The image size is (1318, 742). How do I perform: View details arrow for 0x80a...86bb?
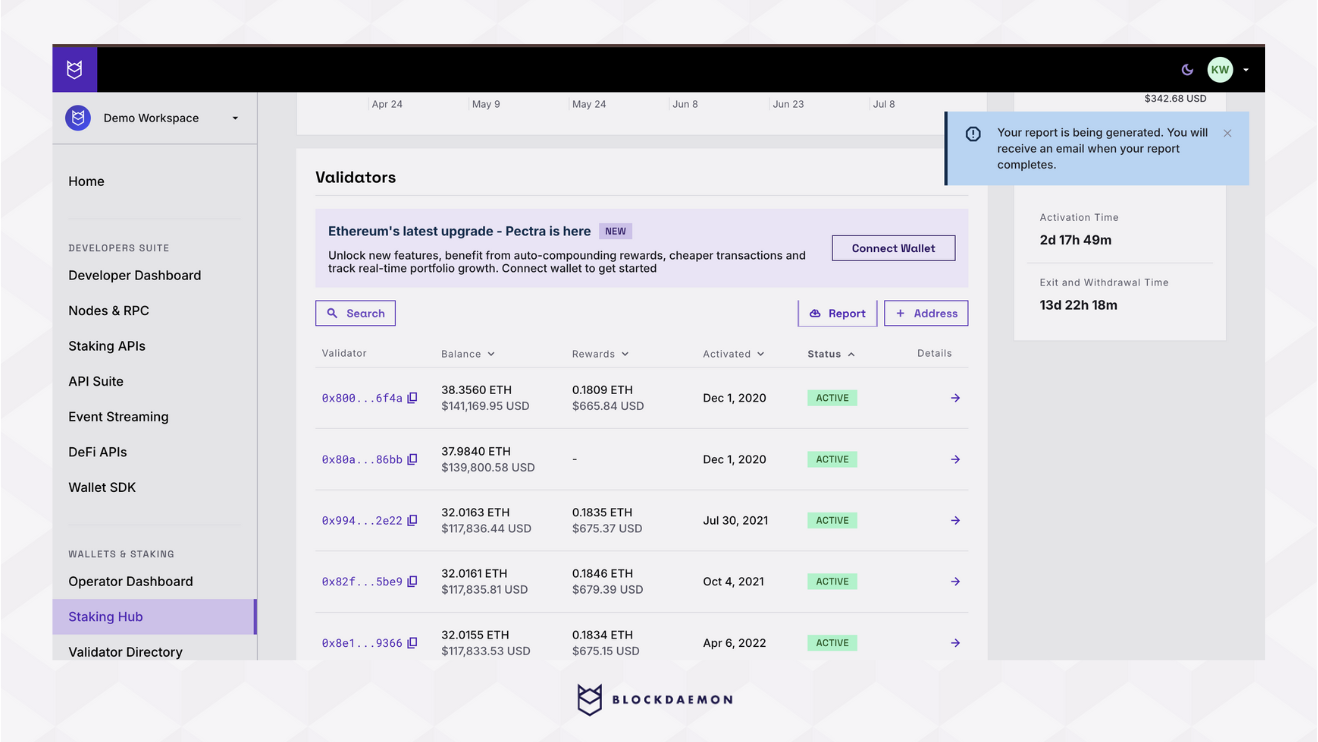click(955, 460)
